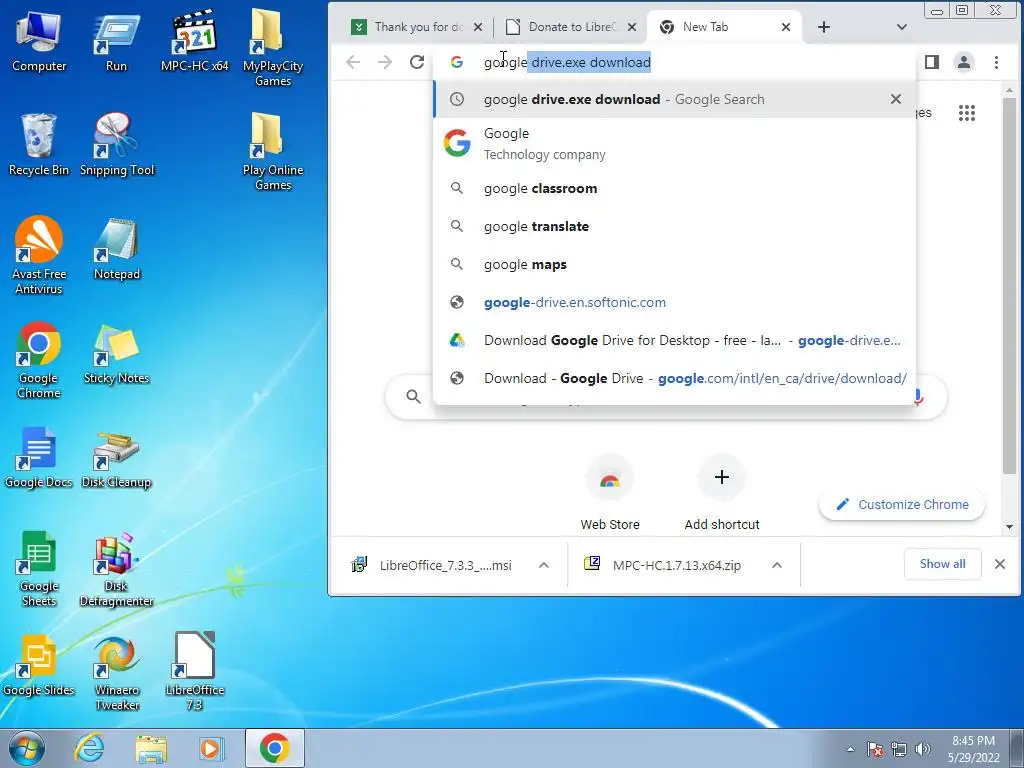Select the New Tab tab
The width and height of the screenshot is (1024, 768).
(724, 27)
